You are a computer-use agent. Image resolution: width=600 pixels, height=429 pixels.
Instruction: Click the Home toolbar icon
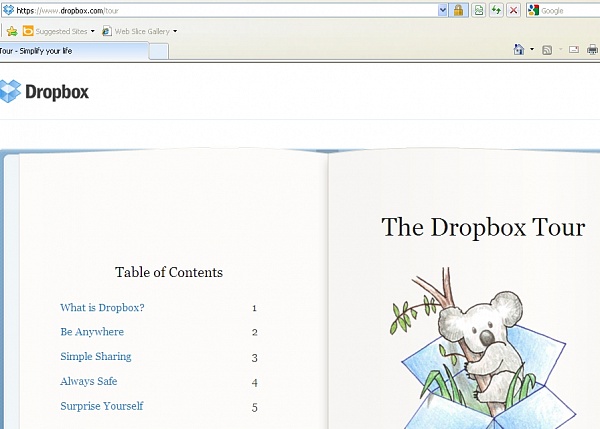point(518,49)
